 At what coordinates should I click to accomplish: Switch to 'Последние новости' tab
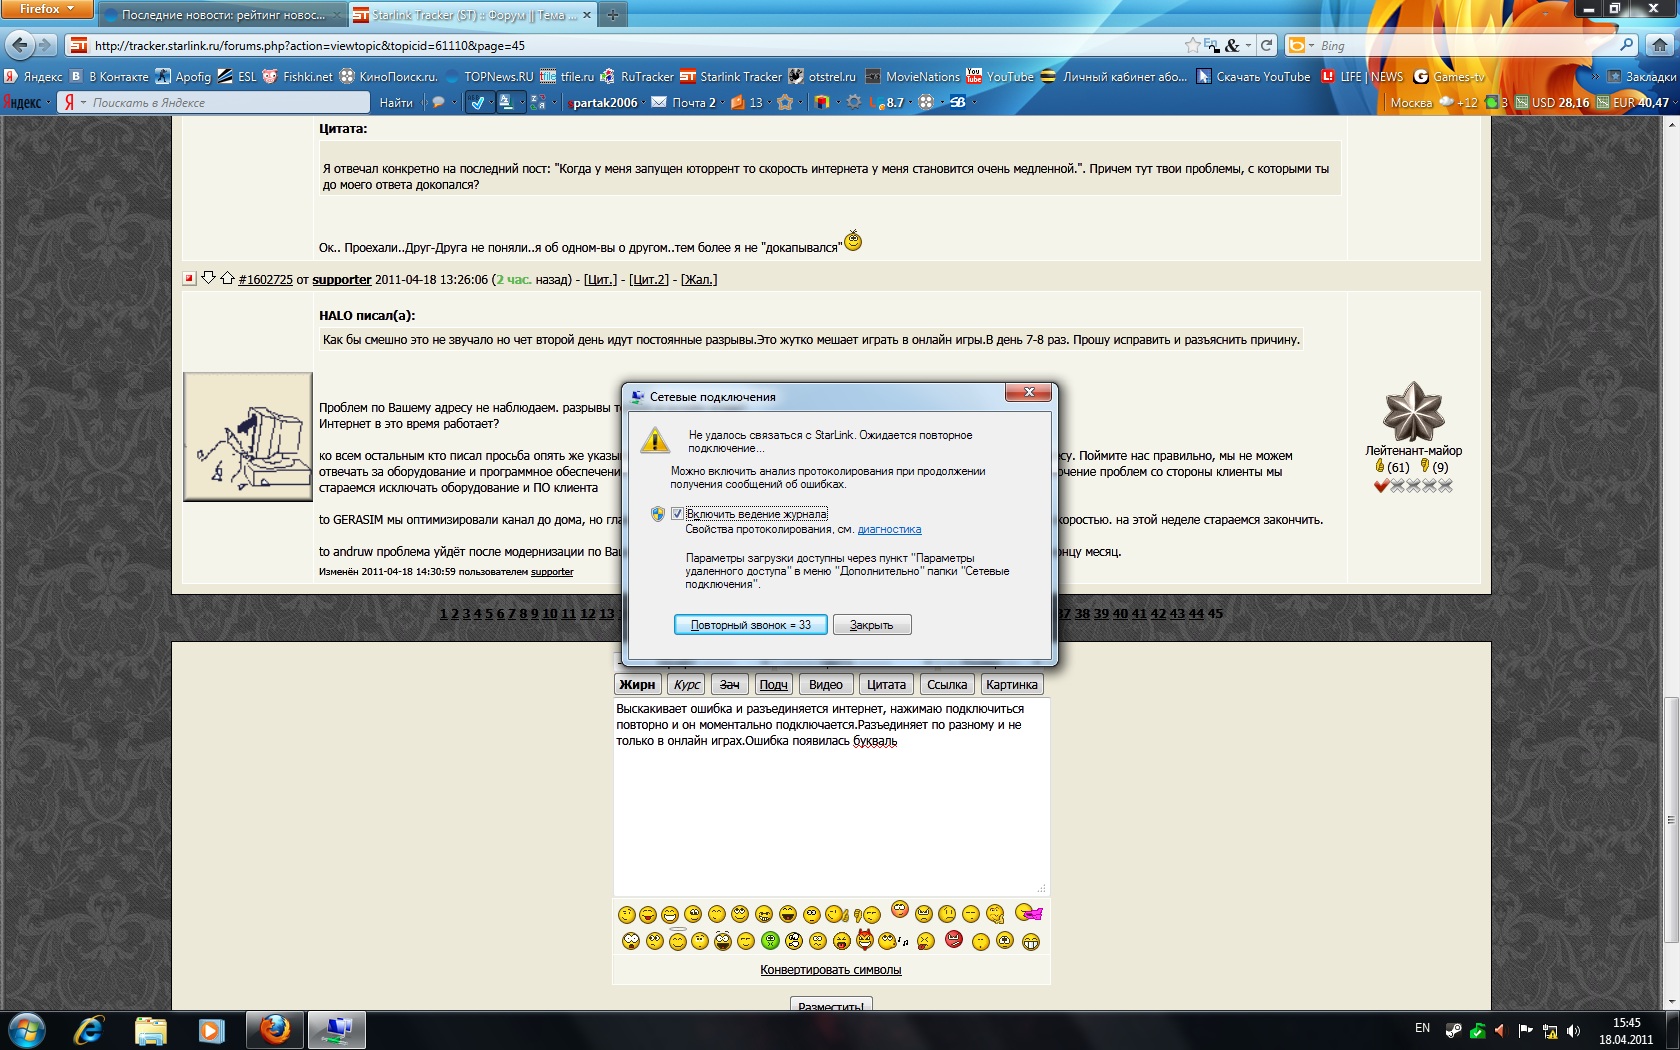pos(222,15)
